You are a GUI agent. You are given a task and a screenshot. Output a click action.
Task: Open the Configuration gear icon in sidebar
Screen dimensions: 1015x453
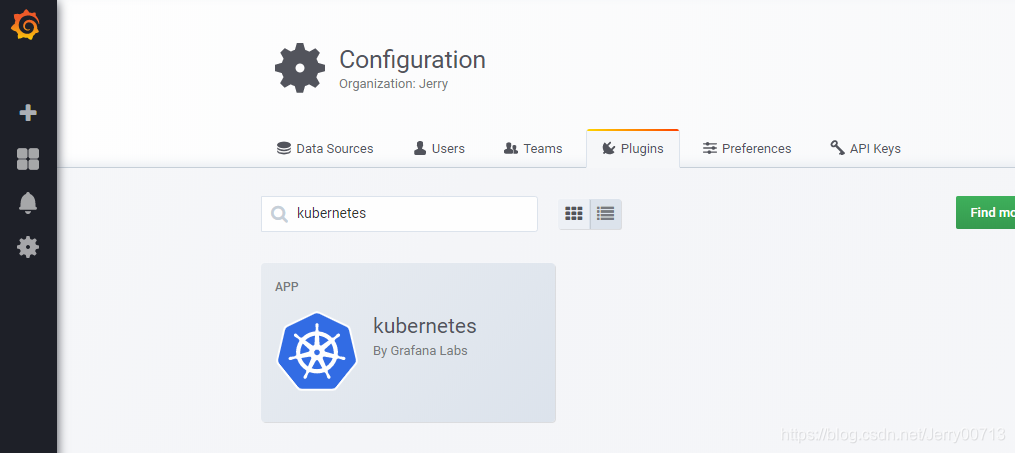click(28, 247)
